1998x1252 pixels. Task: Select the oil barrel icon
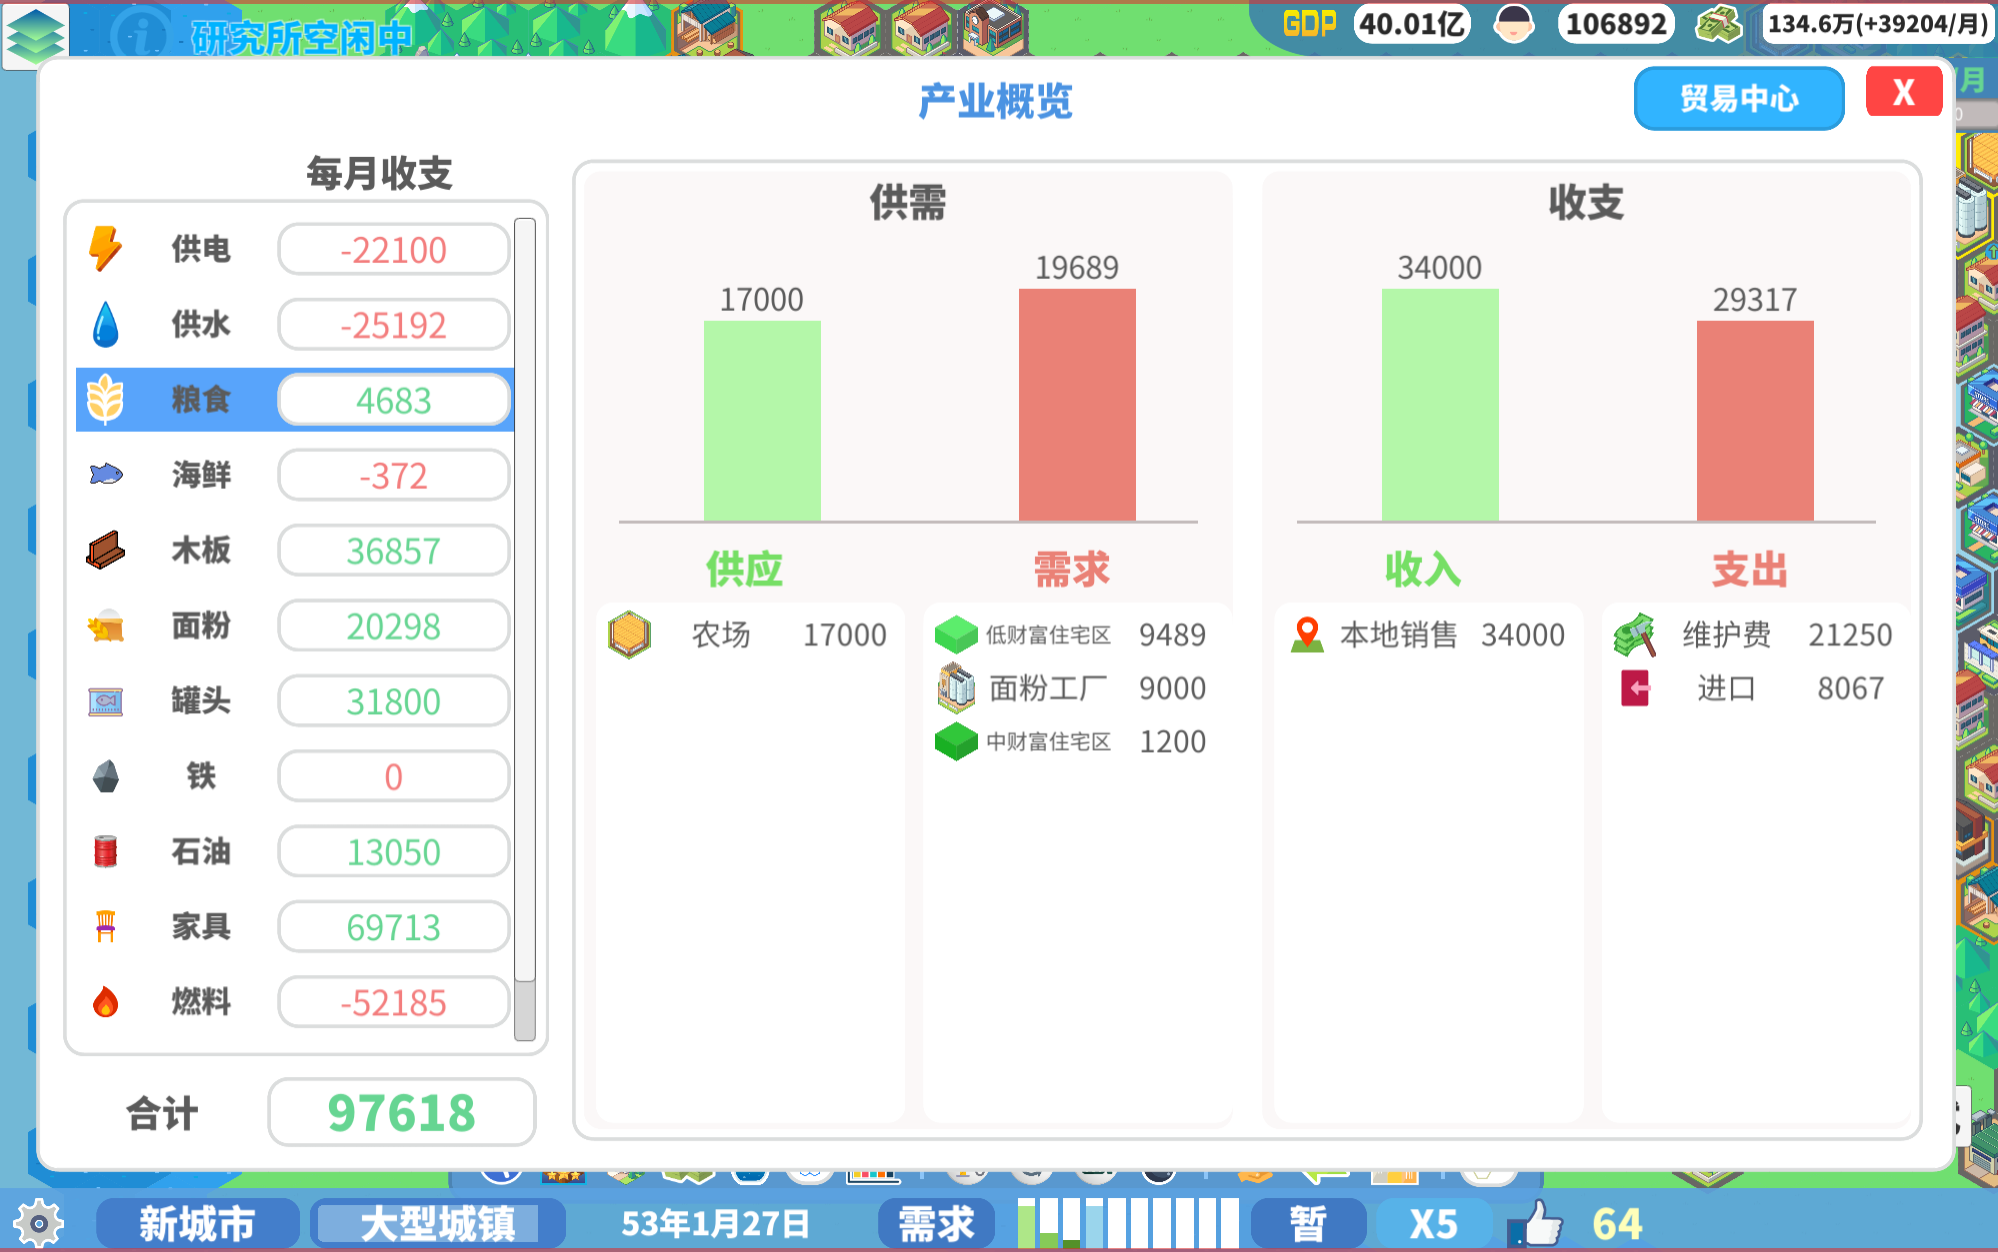pyautogui.click(x=105, y=851)
